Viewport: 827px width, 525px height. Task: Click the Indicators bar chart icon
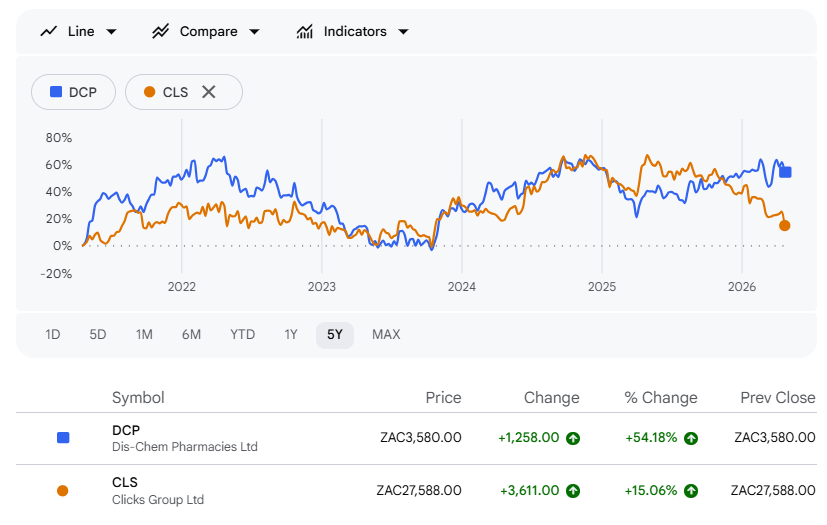pos(305,31)
